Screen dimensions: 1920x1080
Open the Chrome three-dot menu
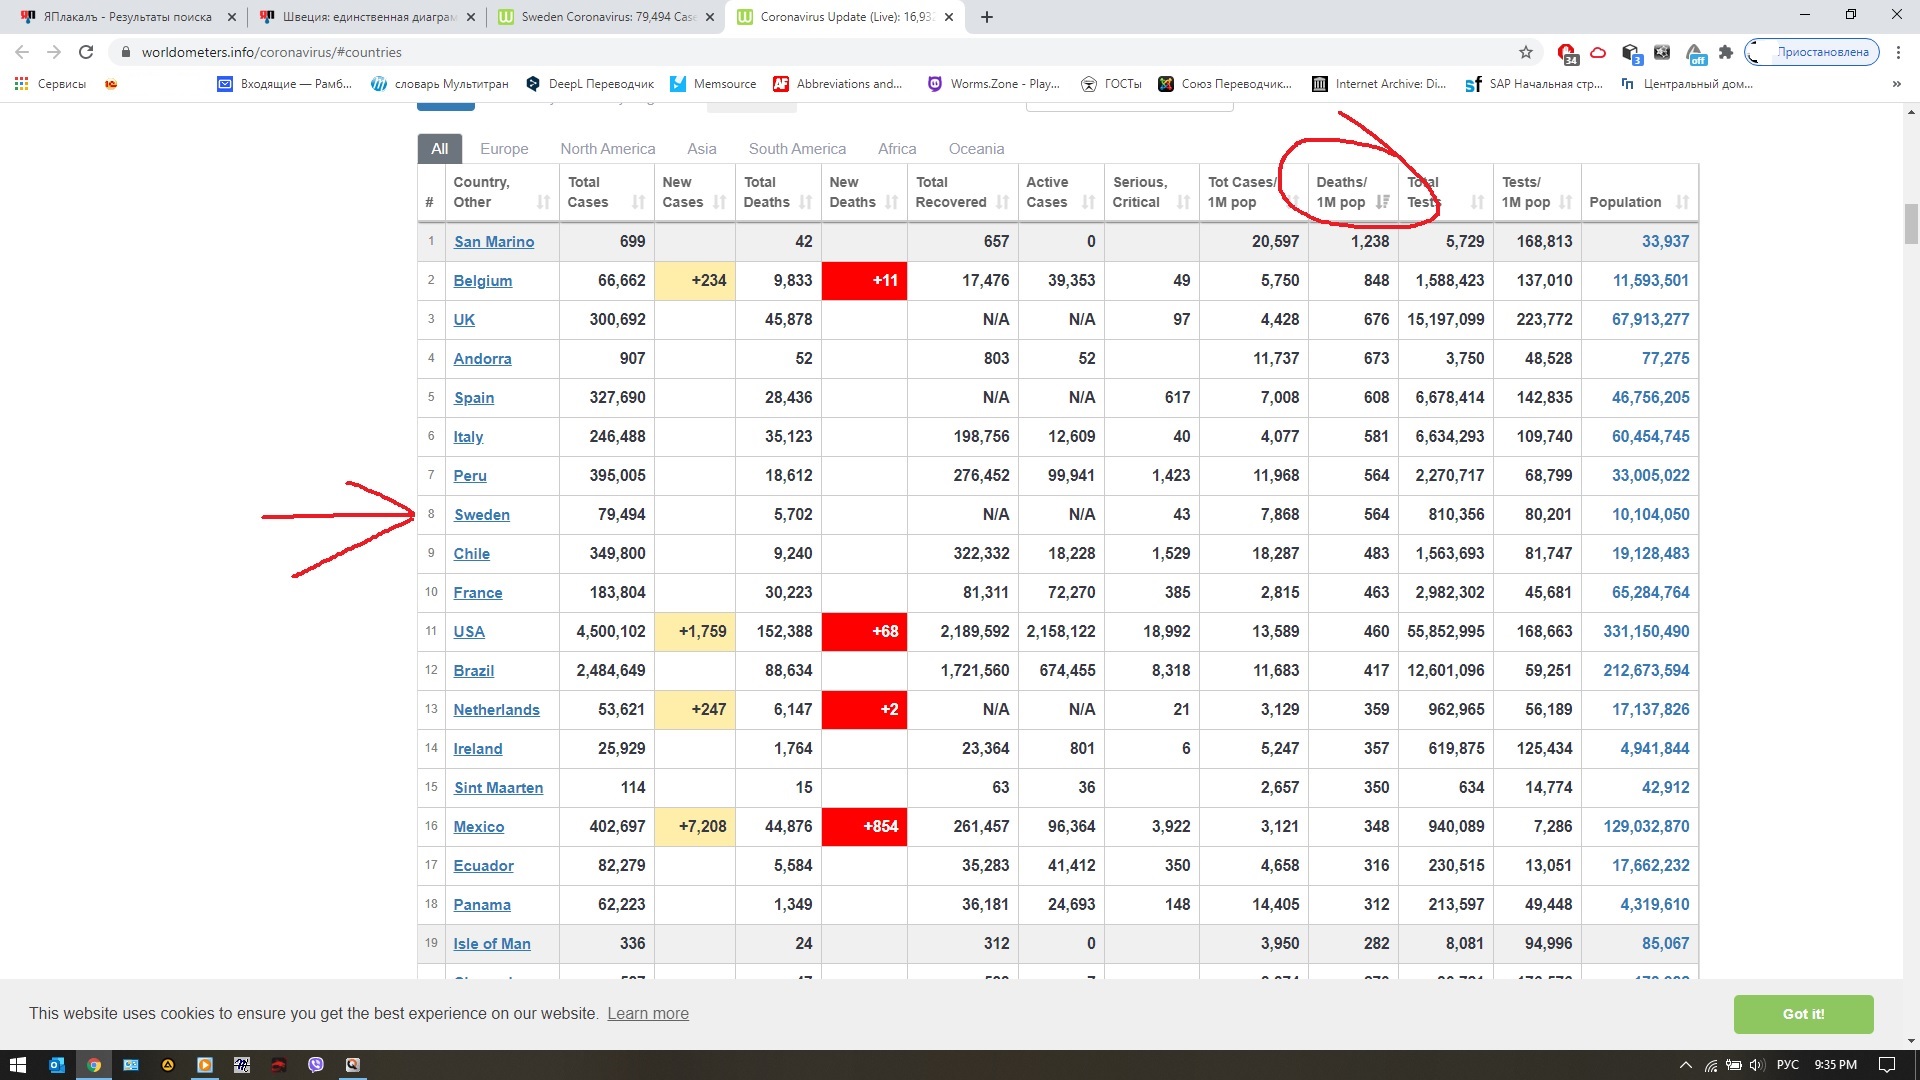pyautogui.click(x=1898, y=52)
